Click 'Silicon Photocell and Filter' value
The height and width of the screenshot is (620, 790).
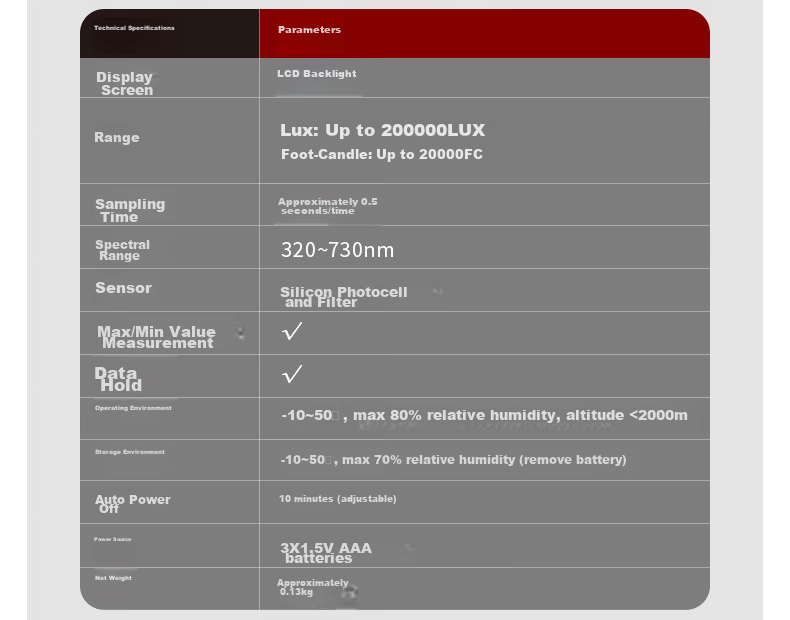(344, 297)
